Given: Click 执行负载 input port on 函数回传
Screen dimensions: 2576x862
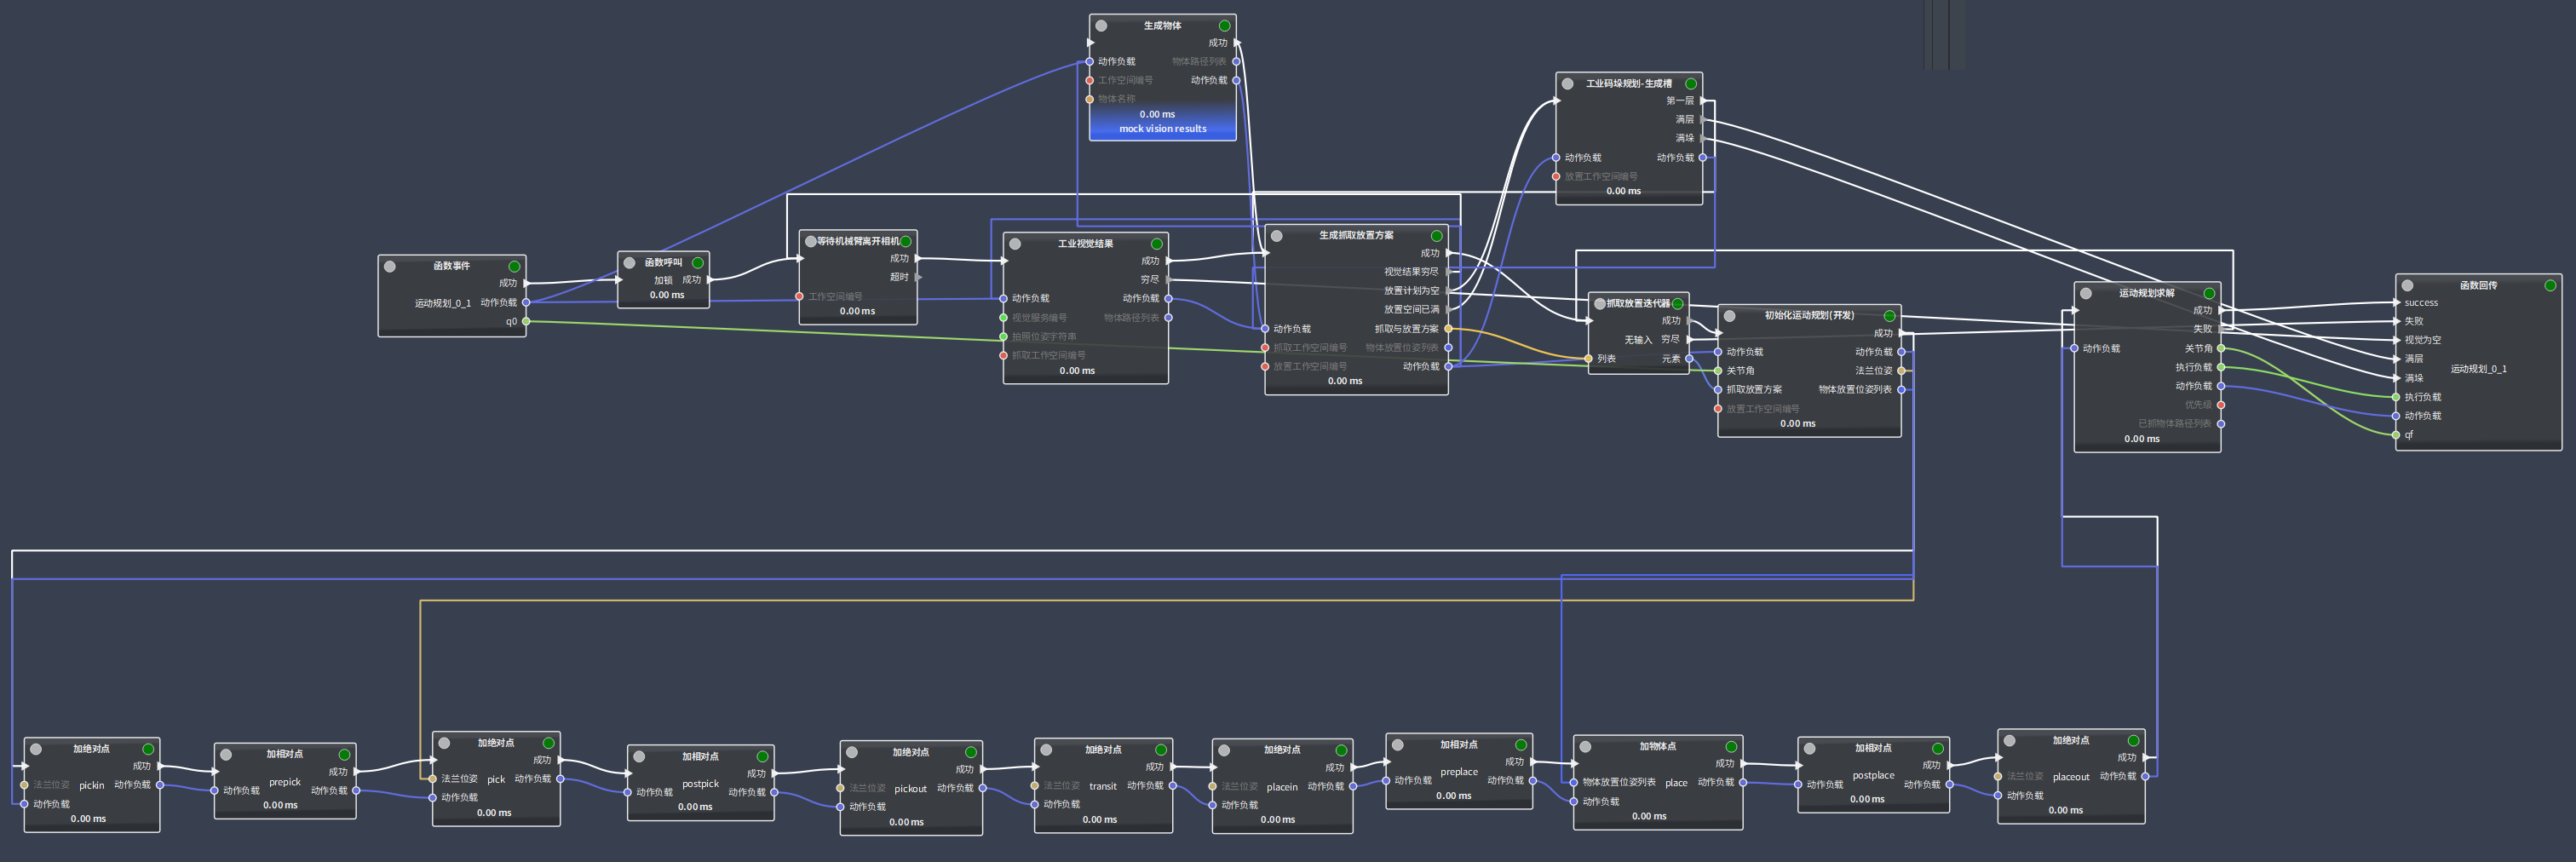Looking at the screenshot, I should (x=2396, y=397).
